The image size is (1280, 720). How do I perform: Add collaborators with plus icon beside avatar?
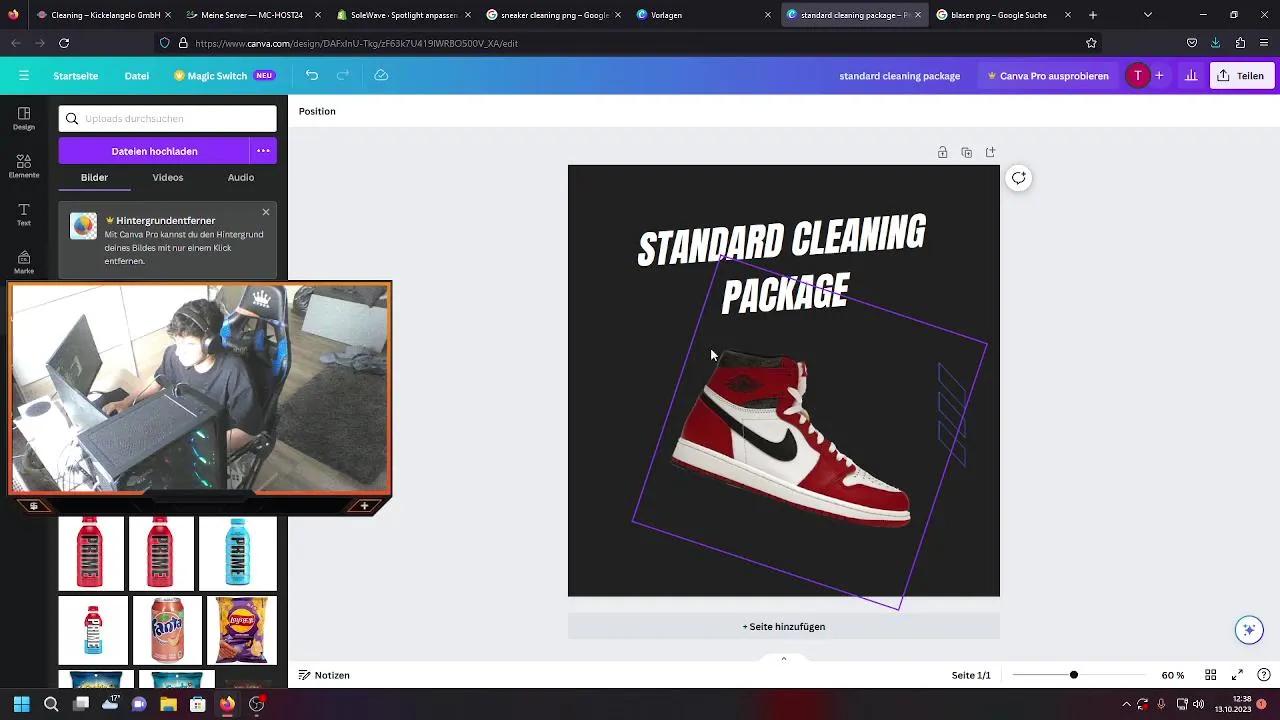[1159, 75]
